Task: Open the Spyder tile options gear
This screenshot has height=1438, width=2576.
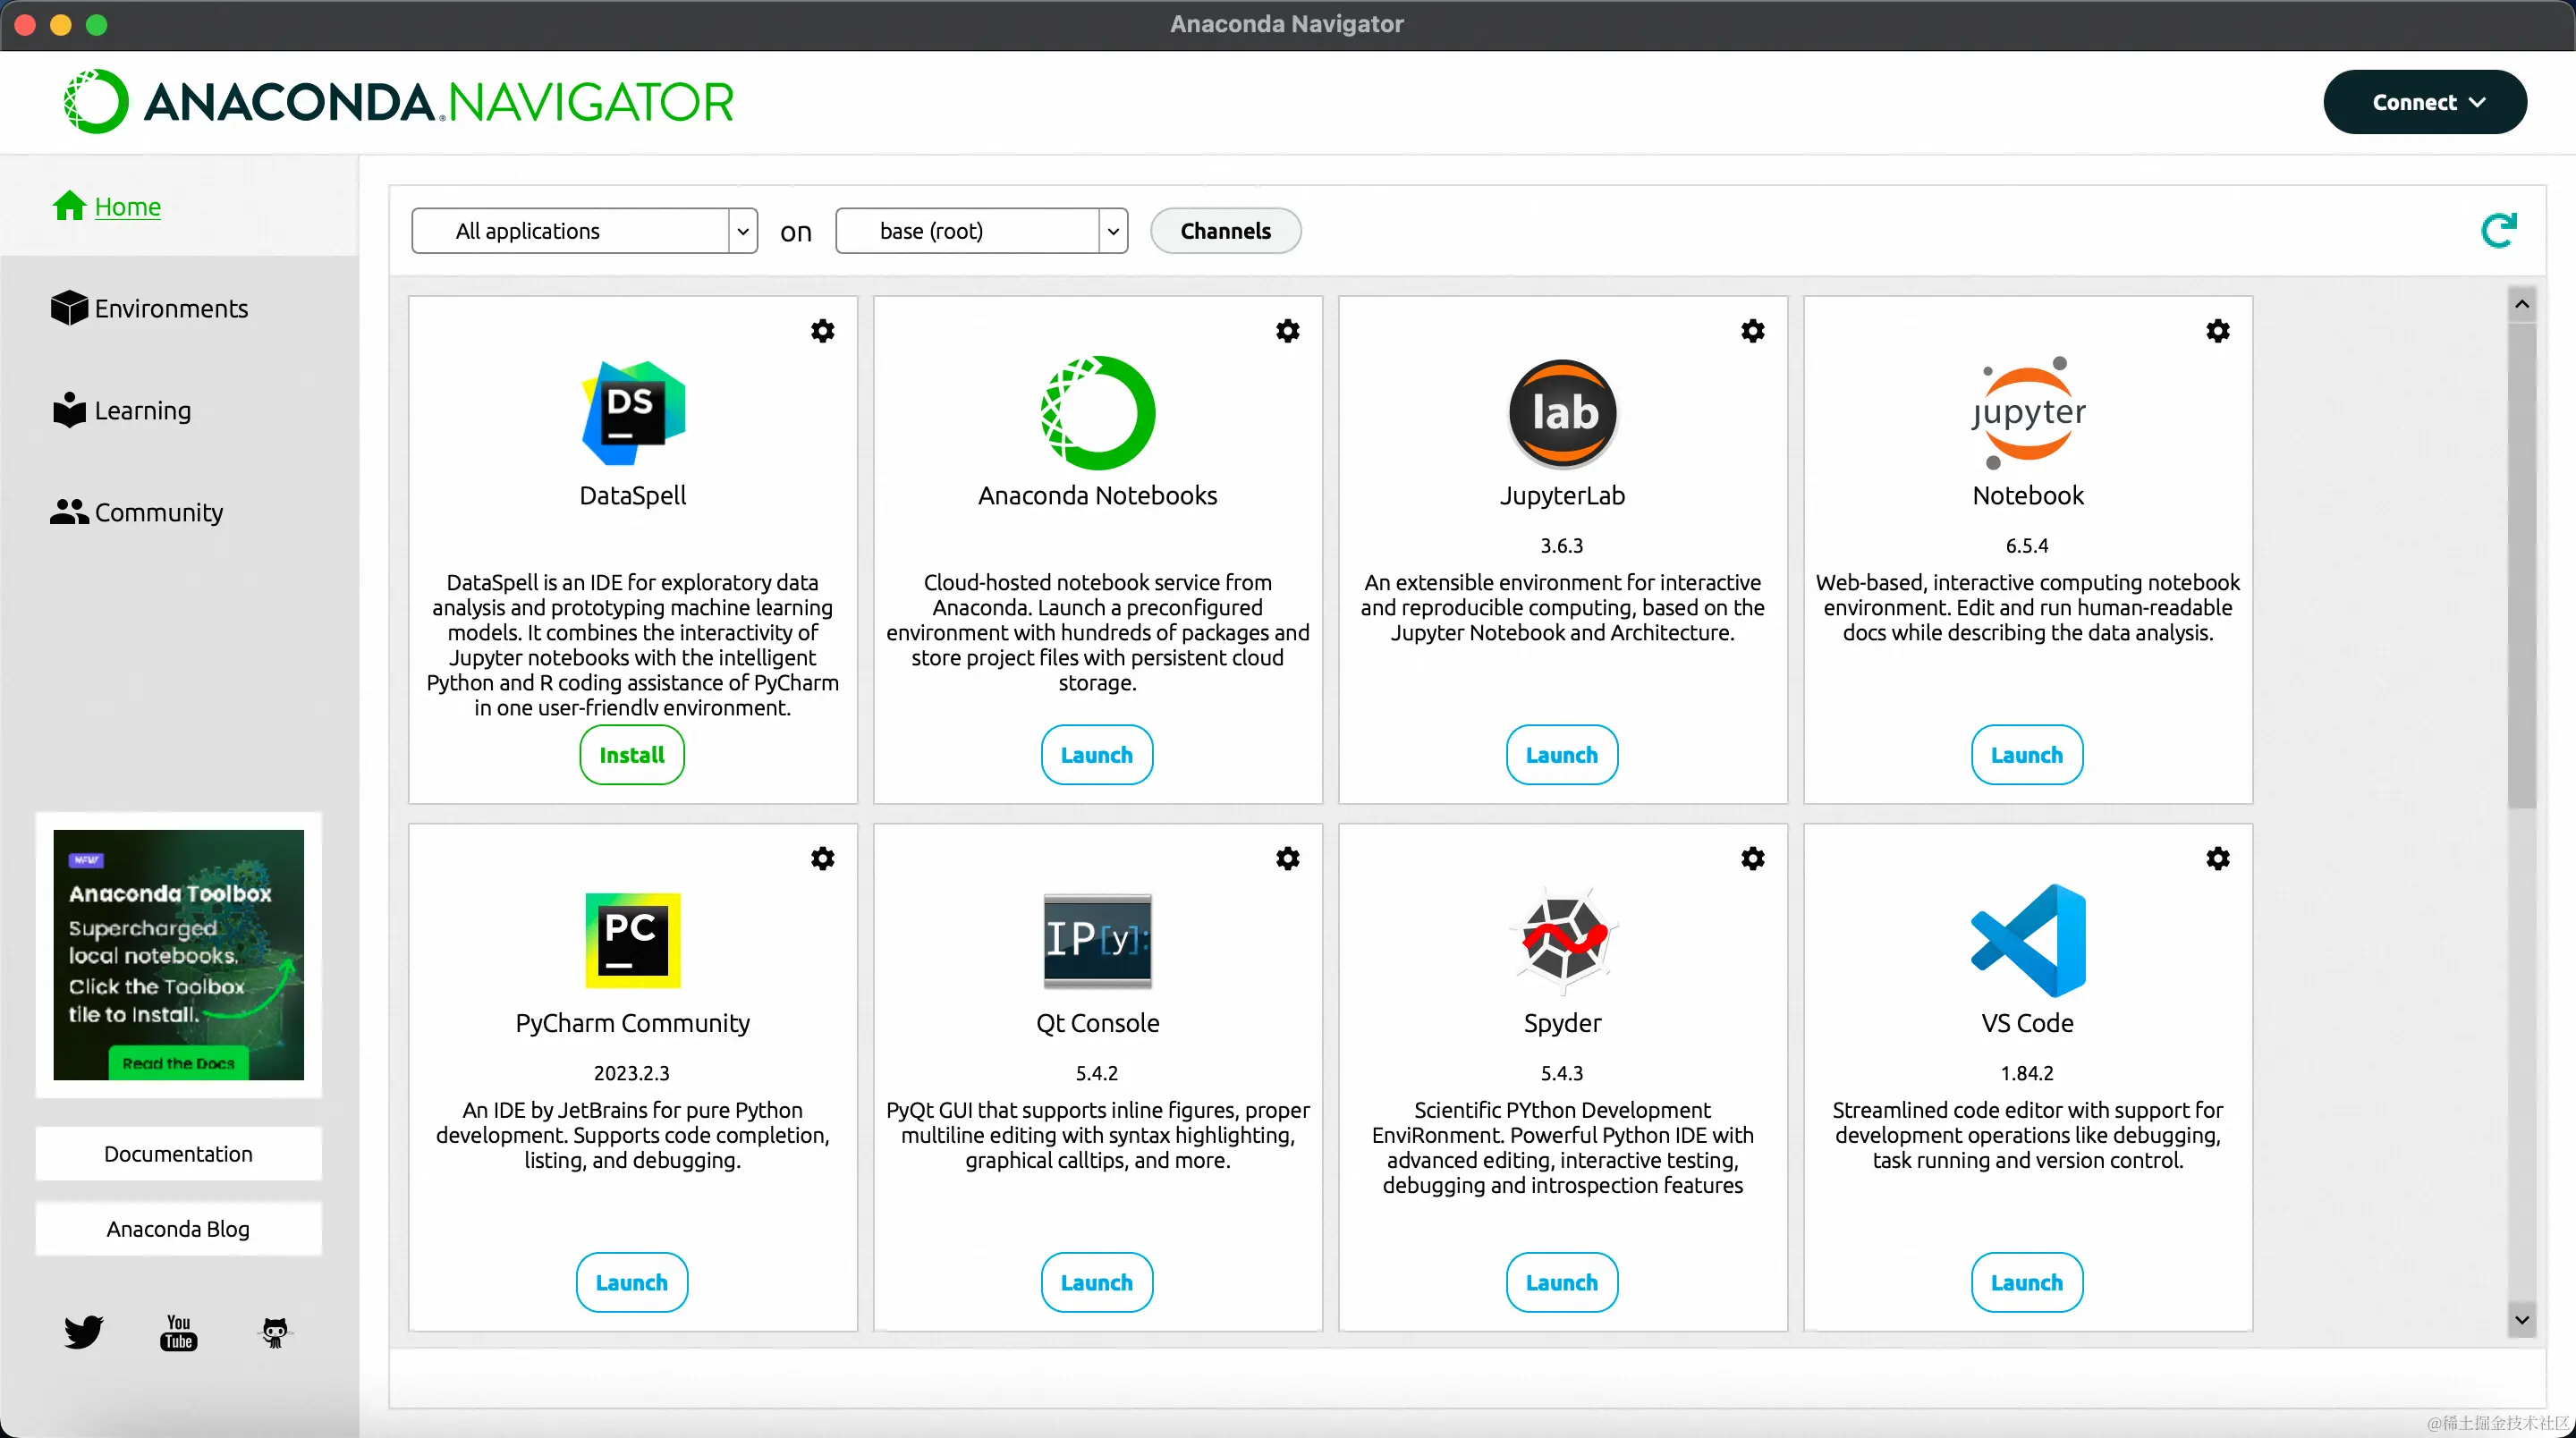Action: [1752, 858]
